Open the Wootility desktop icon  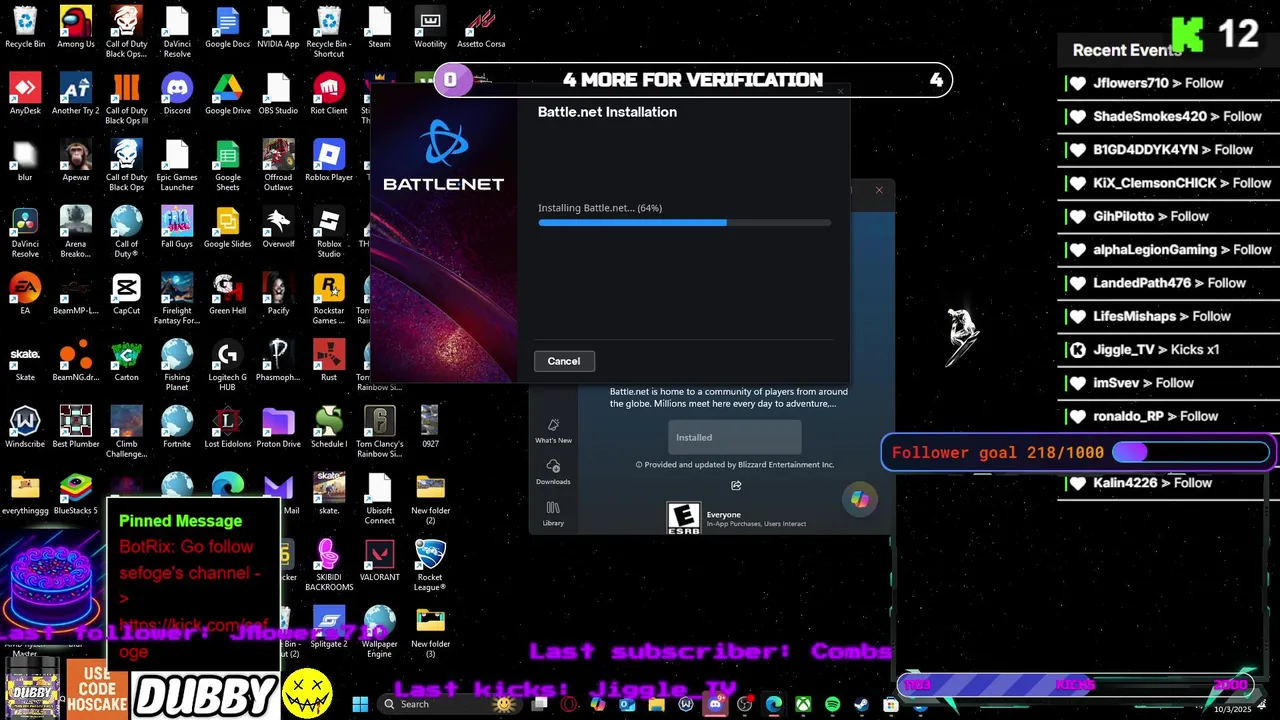[x=430, y=28]
